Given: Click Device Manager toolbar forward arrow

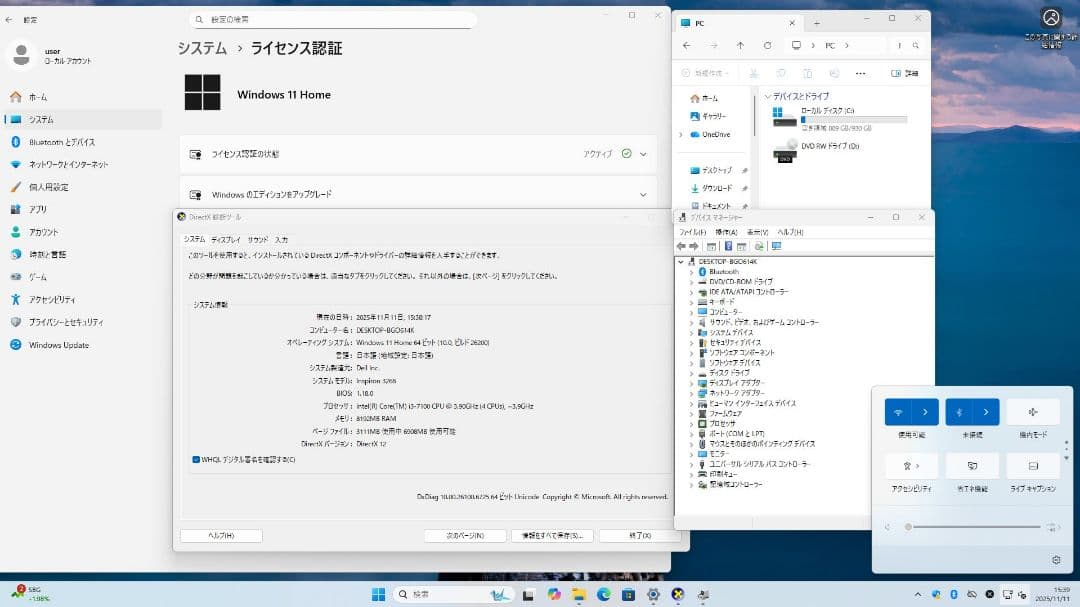Looking at the screenshot, I should click(694, 246).
